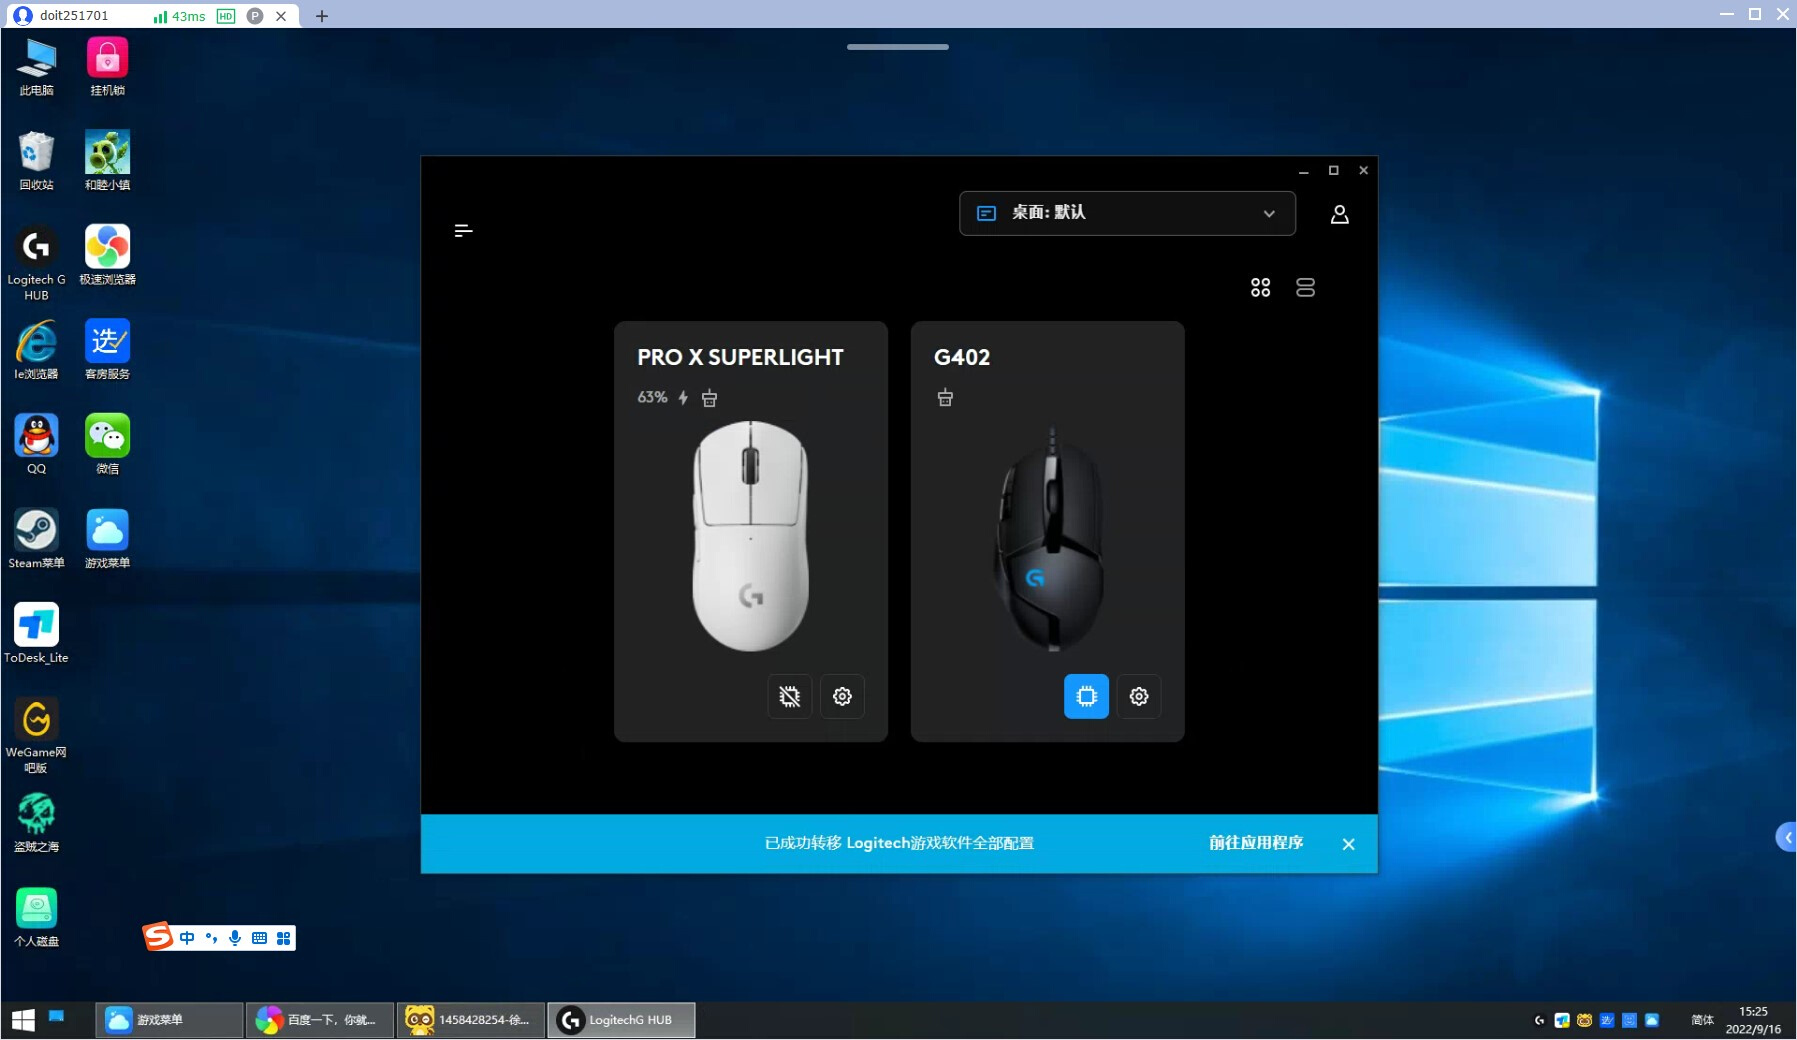
Task: Switch to 1458428254 chat taskbar item
Action: point(470,1020)
